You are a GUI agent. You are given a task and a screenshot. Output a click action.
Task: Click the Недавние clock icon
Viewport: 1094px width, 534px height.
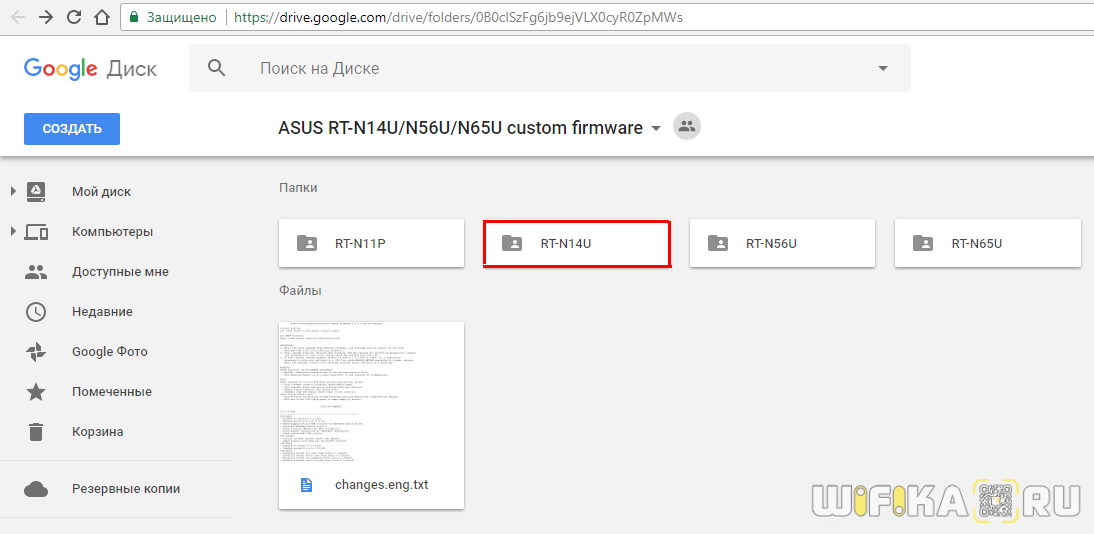36,311
